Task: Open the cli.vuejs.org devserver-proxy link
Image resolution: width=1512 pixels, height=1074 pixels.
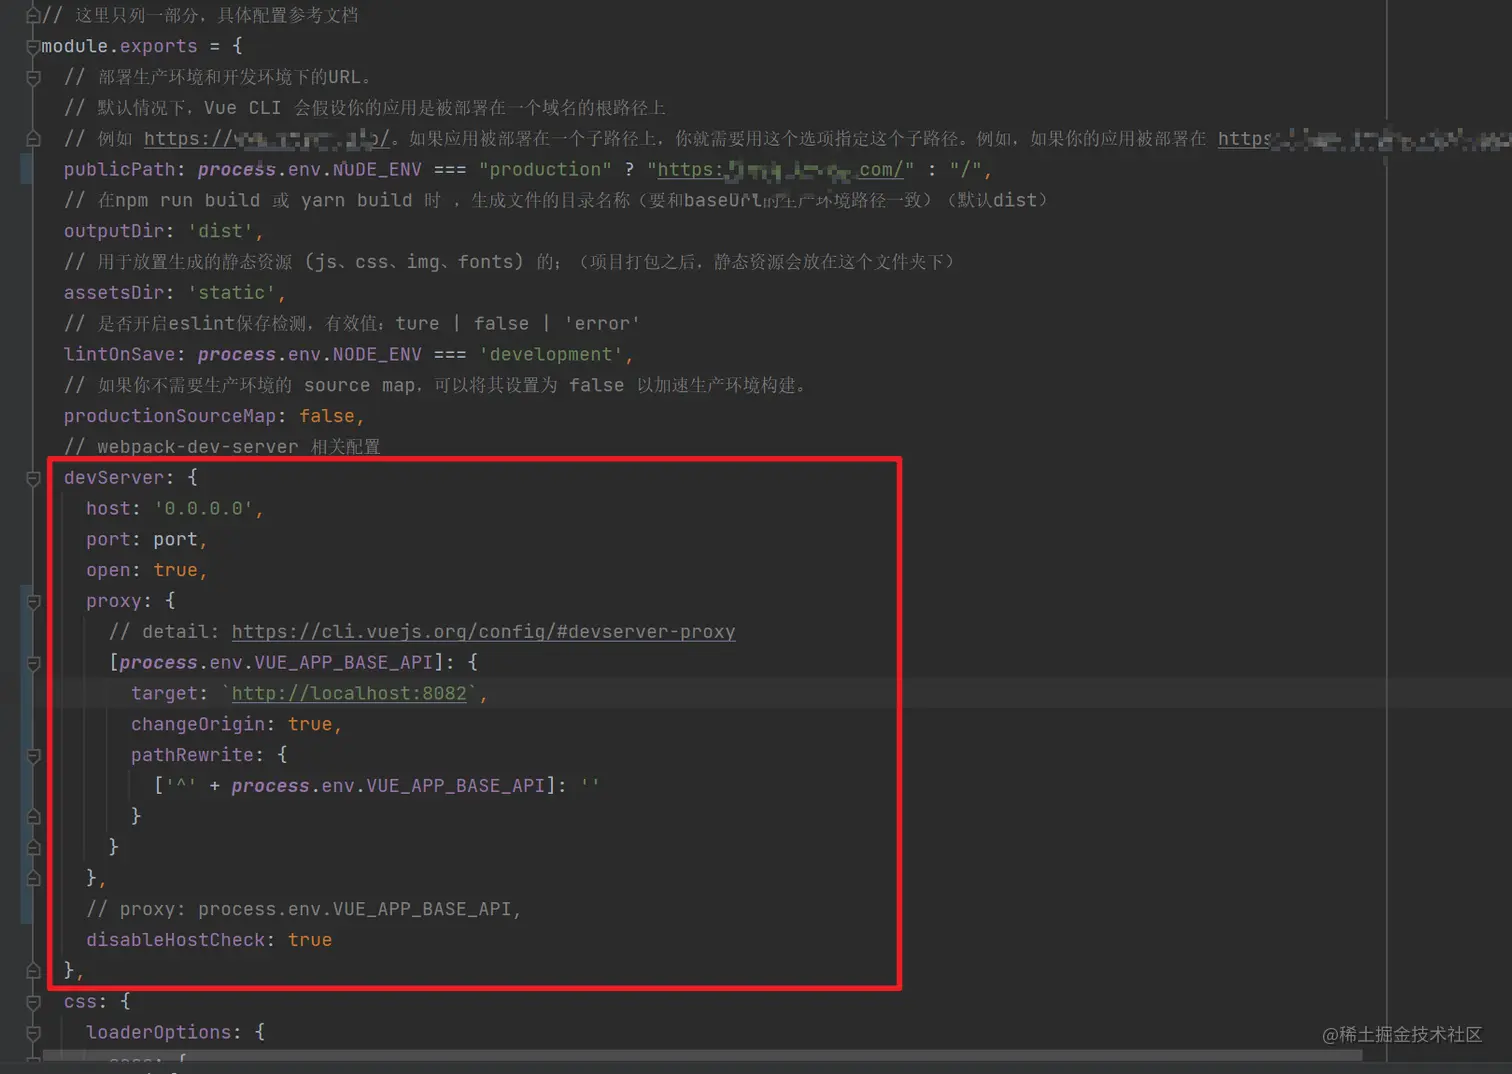Action: click(x=483, y=632)
